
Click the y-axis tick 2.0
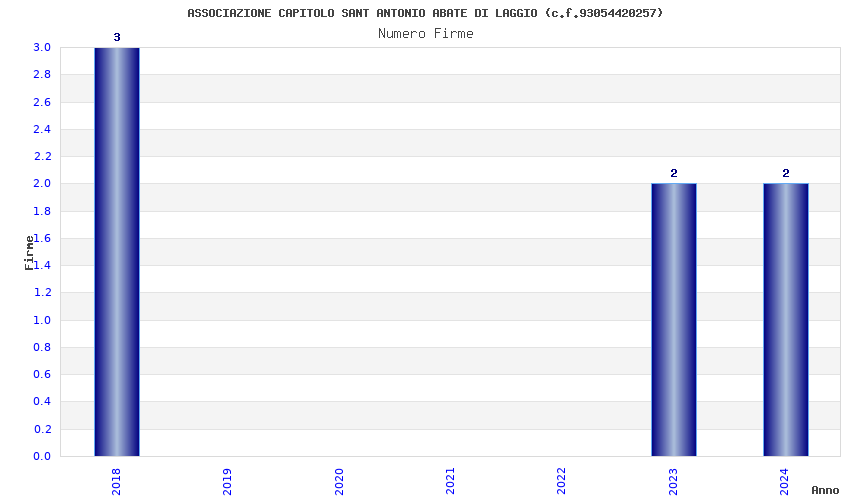42,183
